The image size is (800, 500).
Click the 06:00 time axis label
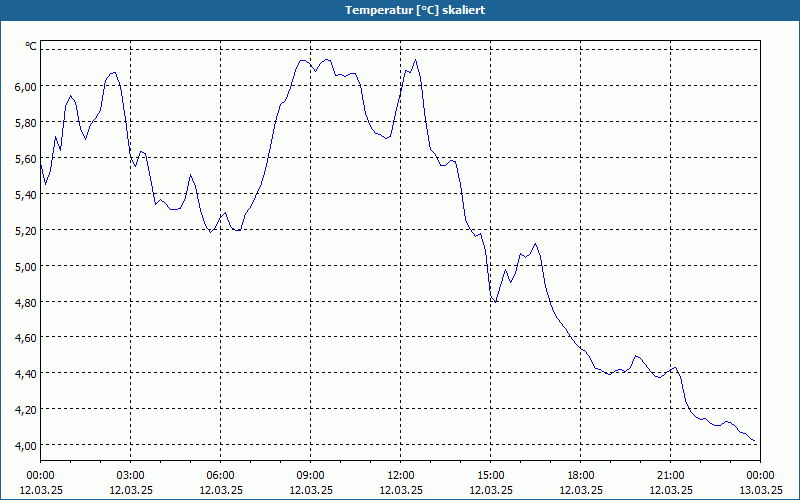click(x=220, y=476)
